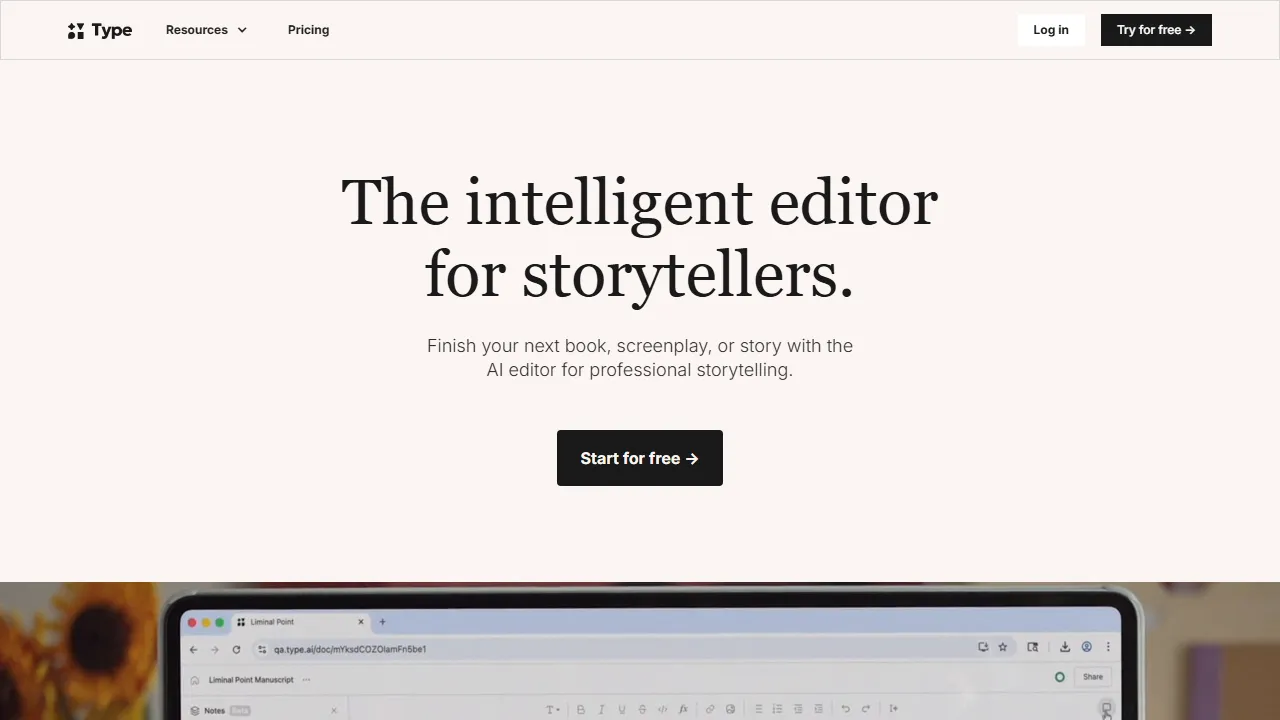Reload the page in demo browser
This screenshot has width=1280, height=720.
(x=236, y=649)
